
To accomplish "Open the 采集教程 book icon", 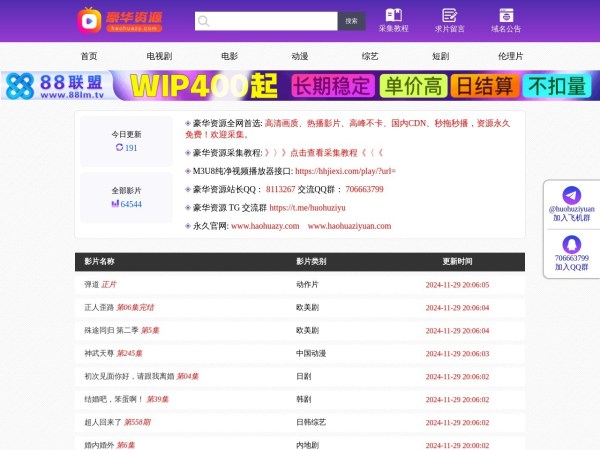I will pos(393,15).
